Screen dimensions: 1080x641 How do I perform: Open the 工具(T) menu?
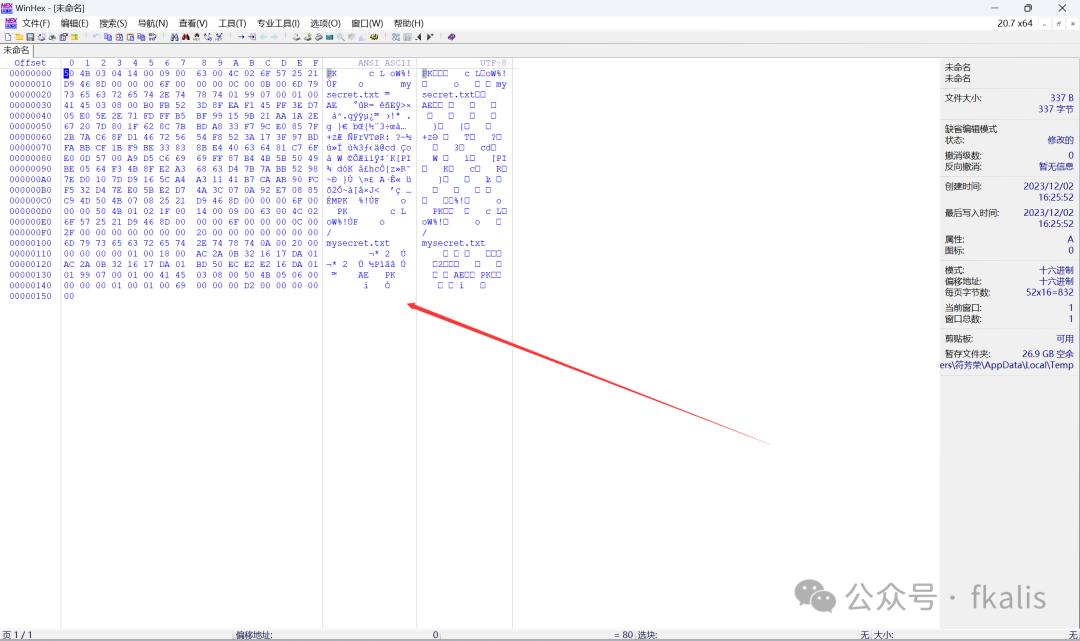click(232, 23)
